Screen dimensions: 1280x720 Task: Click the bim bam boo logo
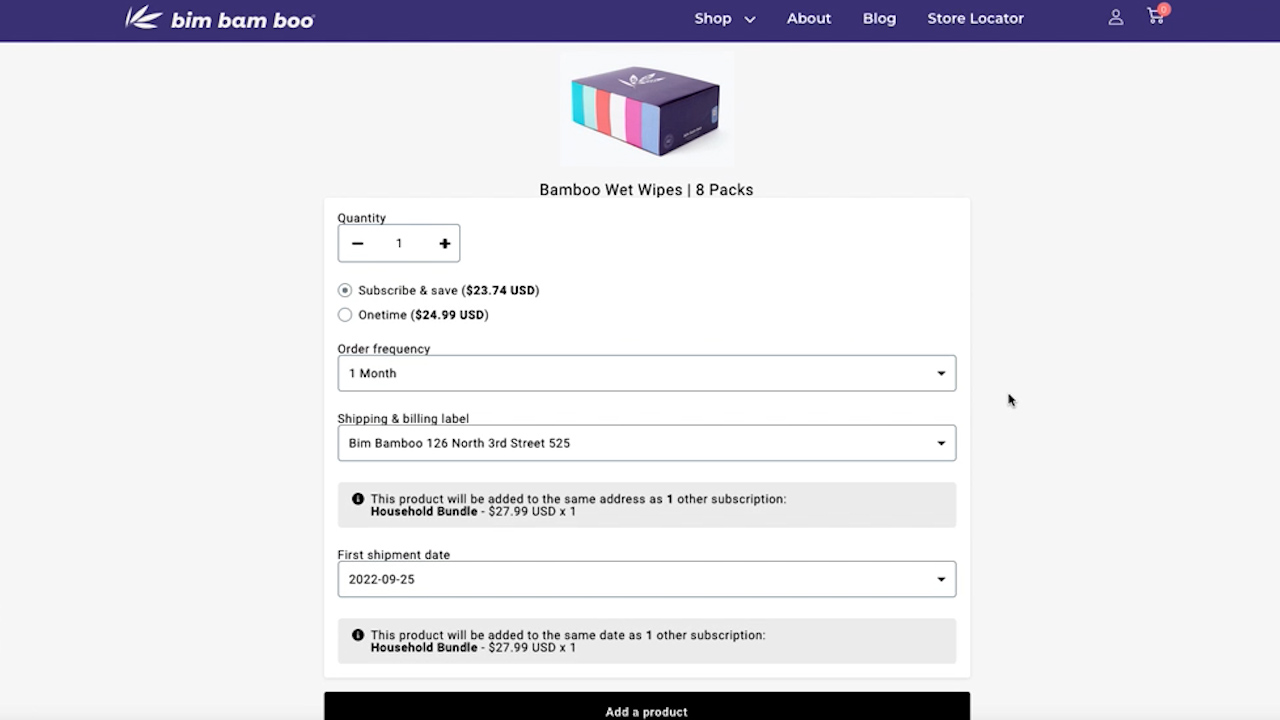coord(220,18)
